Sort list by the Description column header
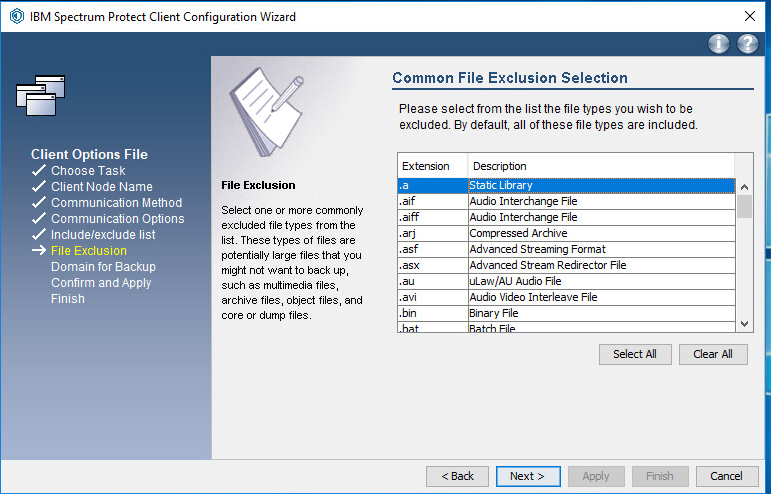 pos(600,165)
